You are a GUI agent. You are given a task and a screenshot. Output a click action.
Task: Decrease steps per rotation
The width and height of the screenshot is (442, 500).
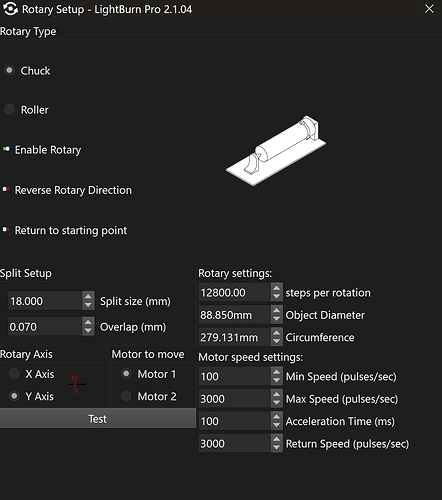[x=276, y=297]
